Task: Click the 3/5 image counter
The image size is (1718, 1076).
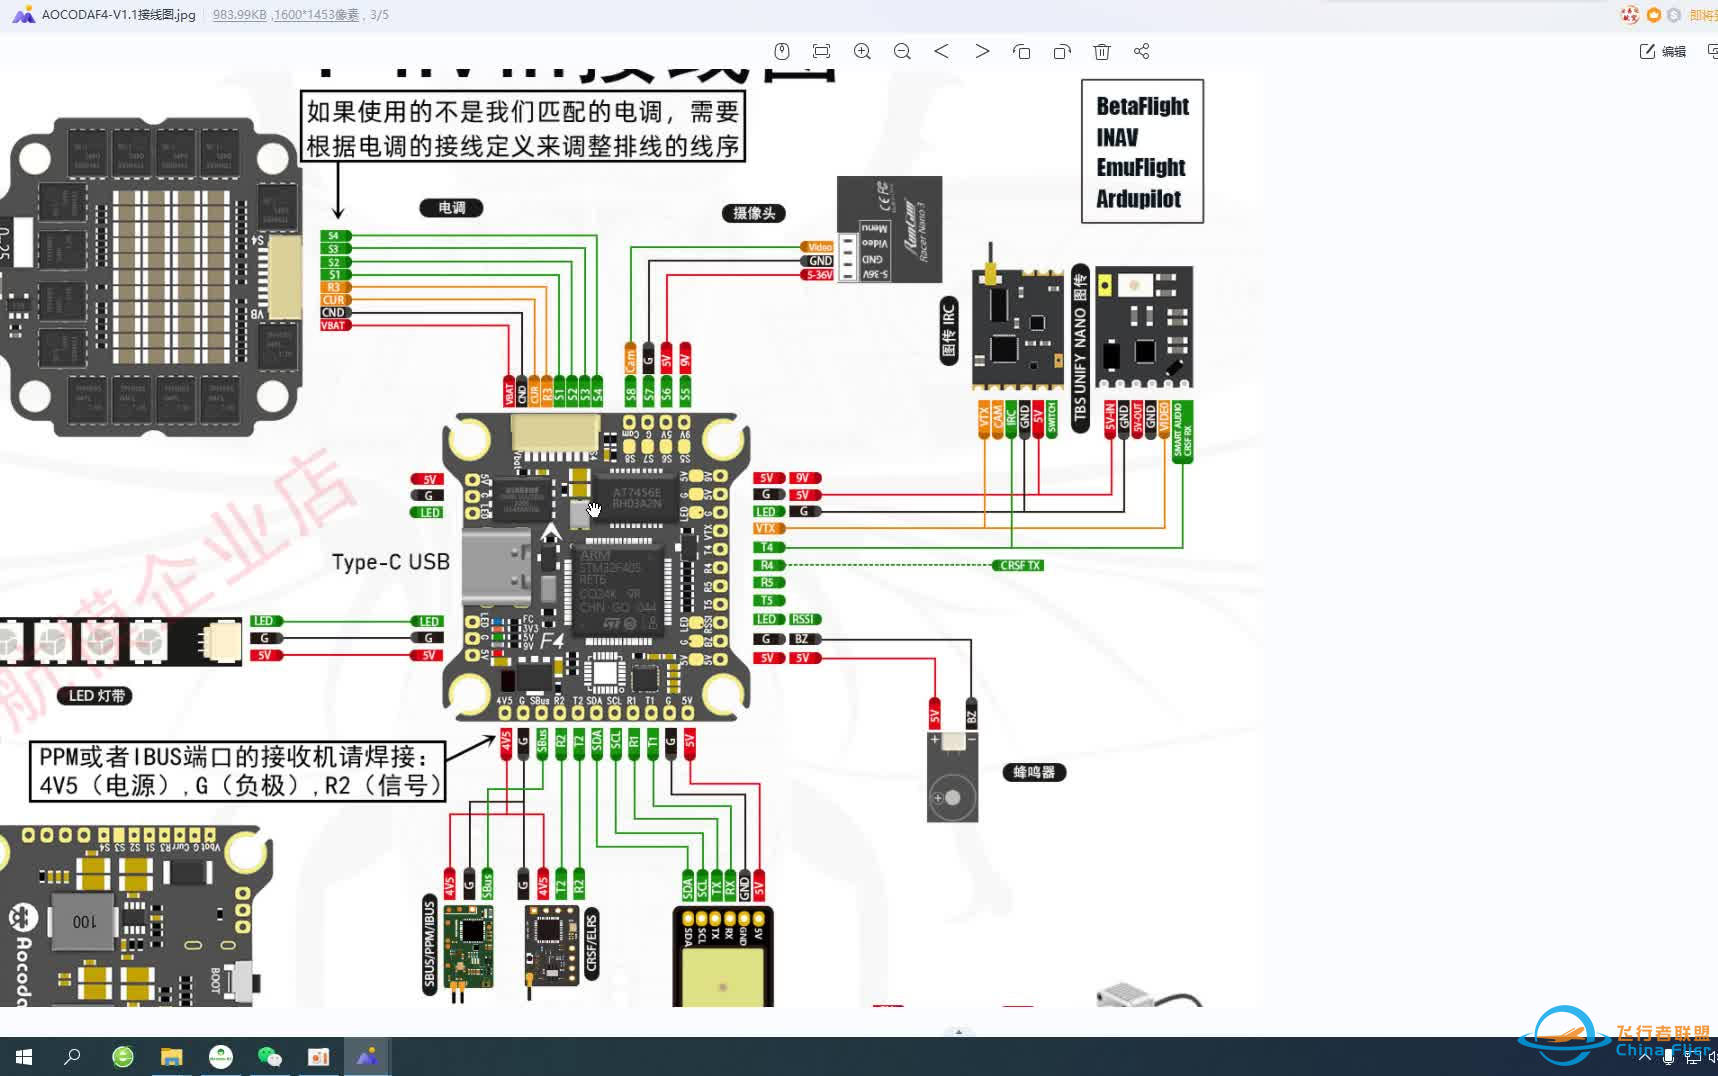Action: point(379,15)
